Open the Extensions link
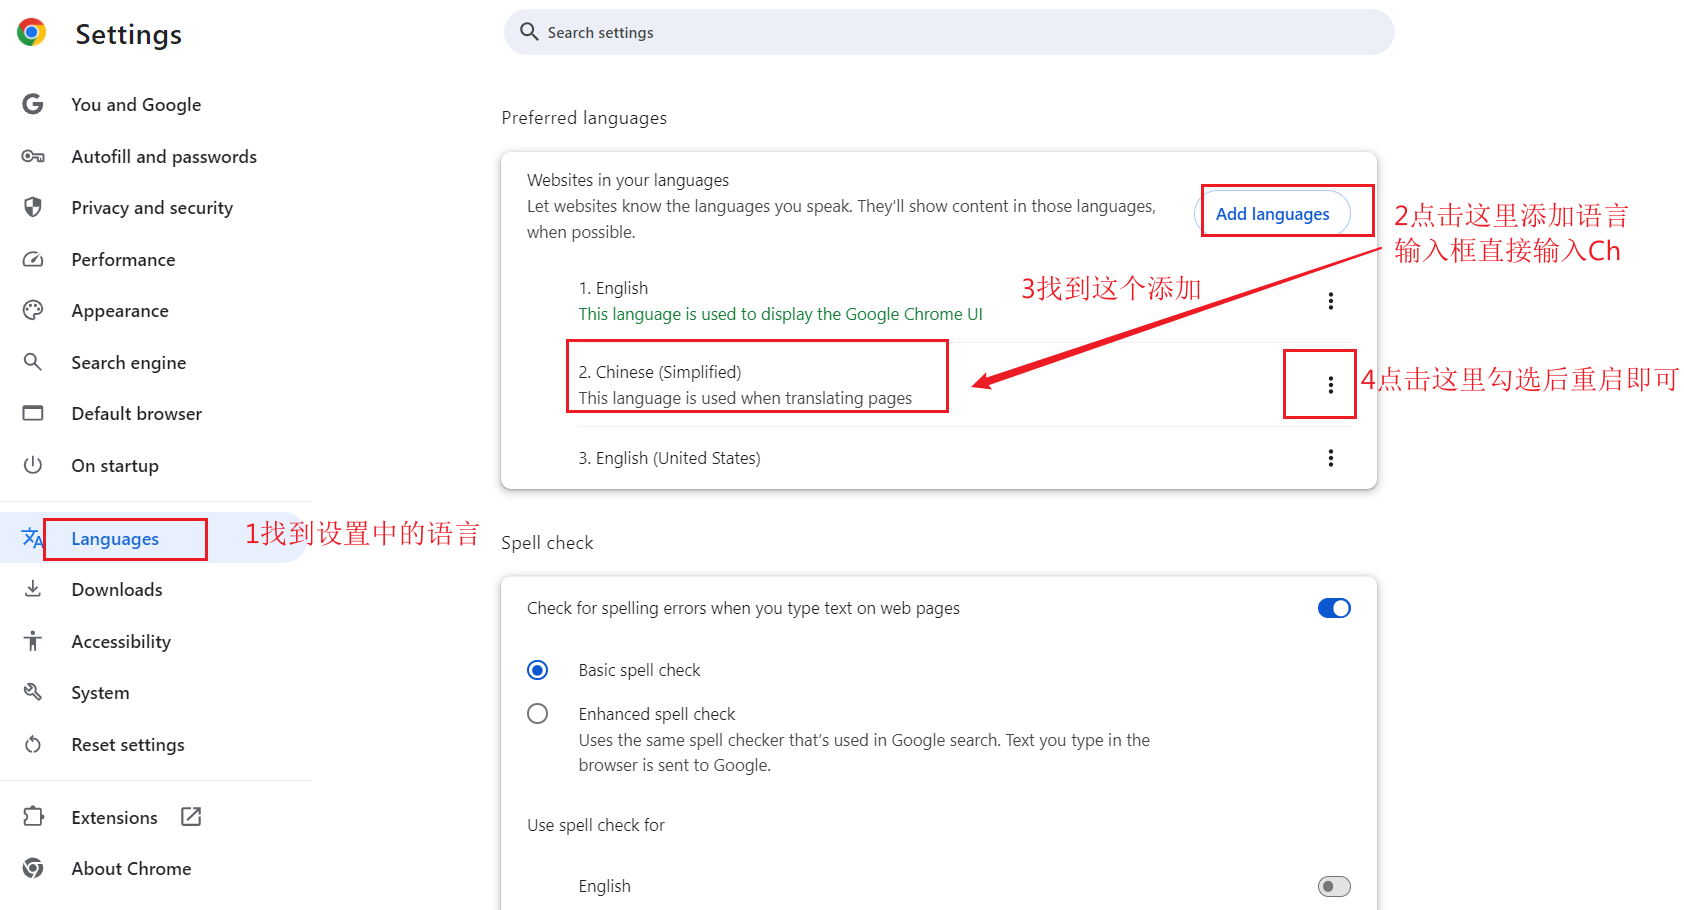Viewport: 1684px width, 910px height. point(115,817)
